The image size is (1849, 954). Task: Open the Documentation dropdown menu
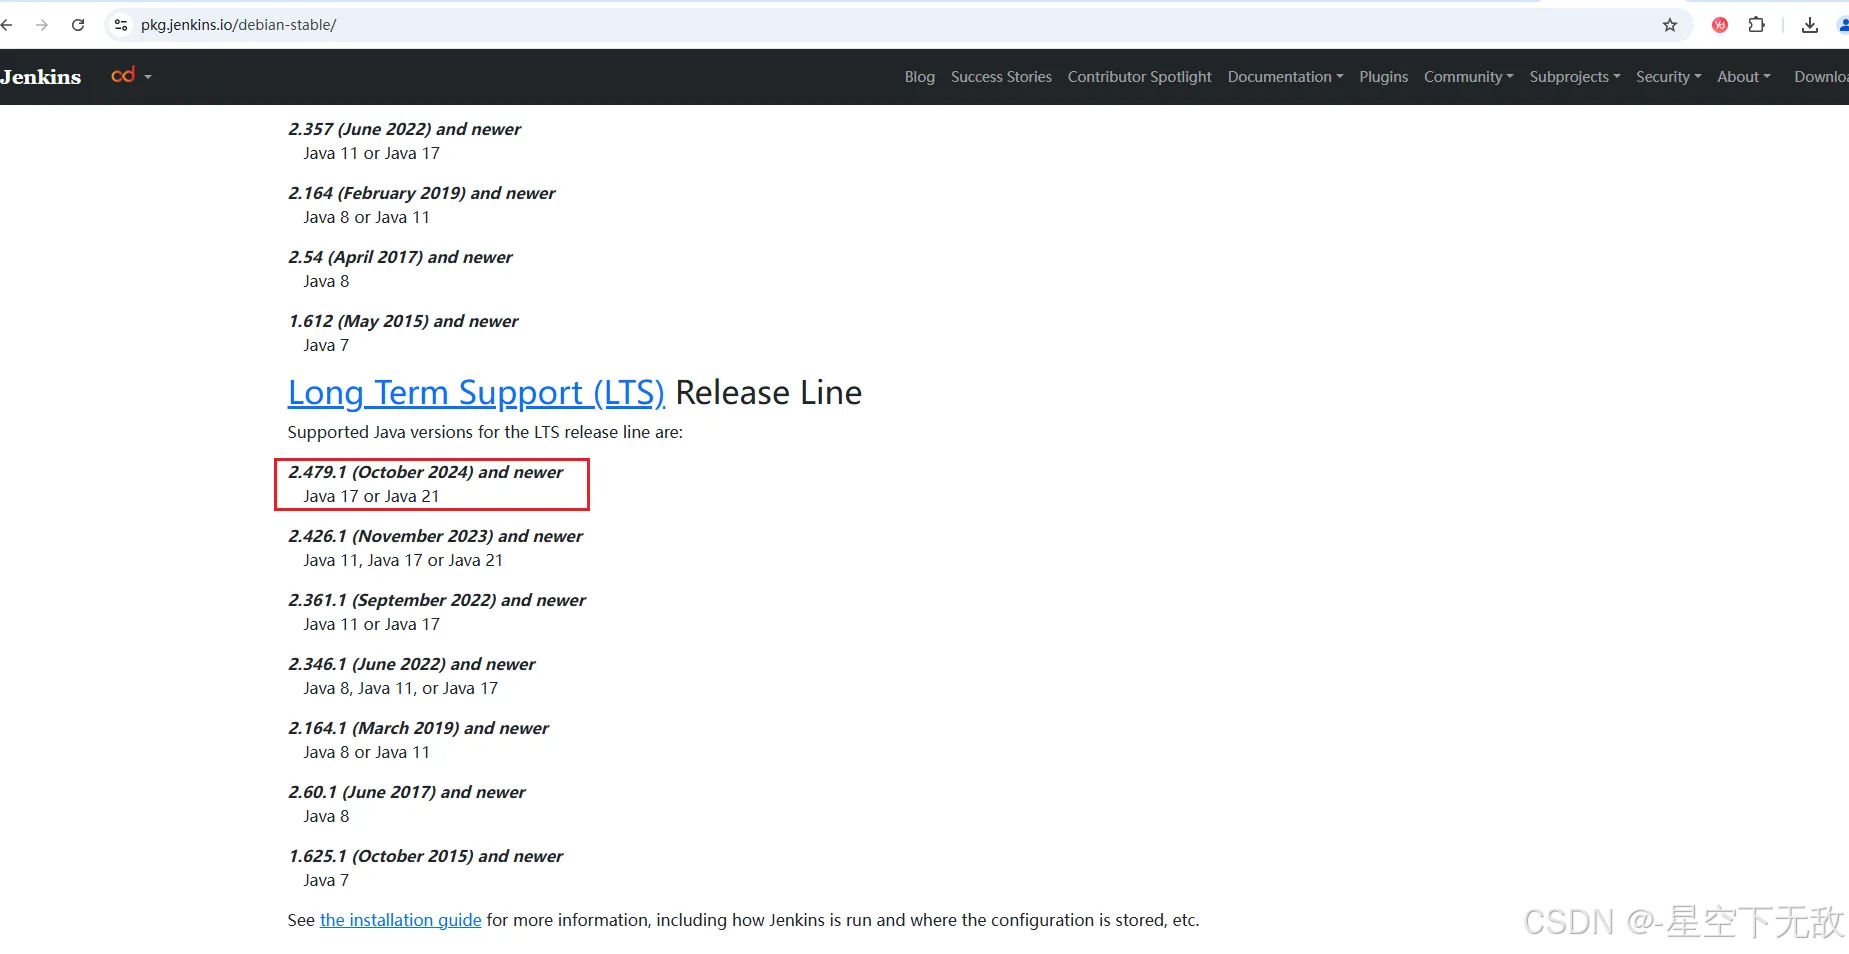point(1285,77)
